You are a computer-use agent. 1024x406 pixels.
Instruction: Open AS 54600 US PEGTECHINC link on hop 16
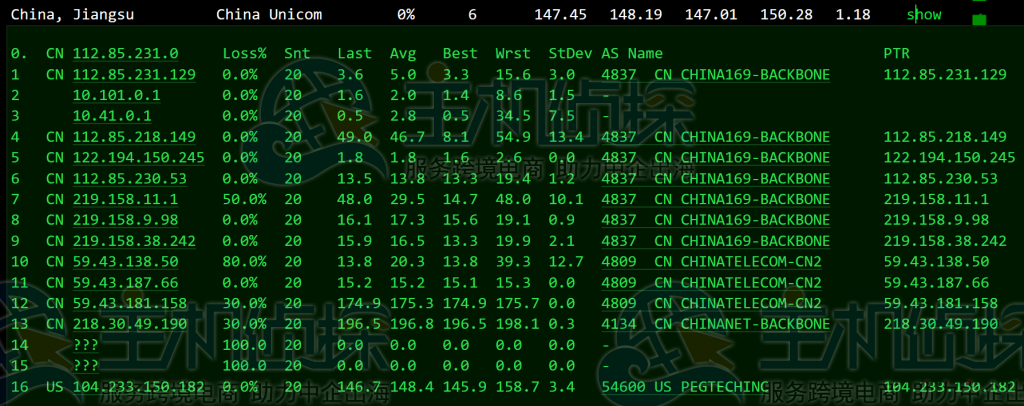685,386
